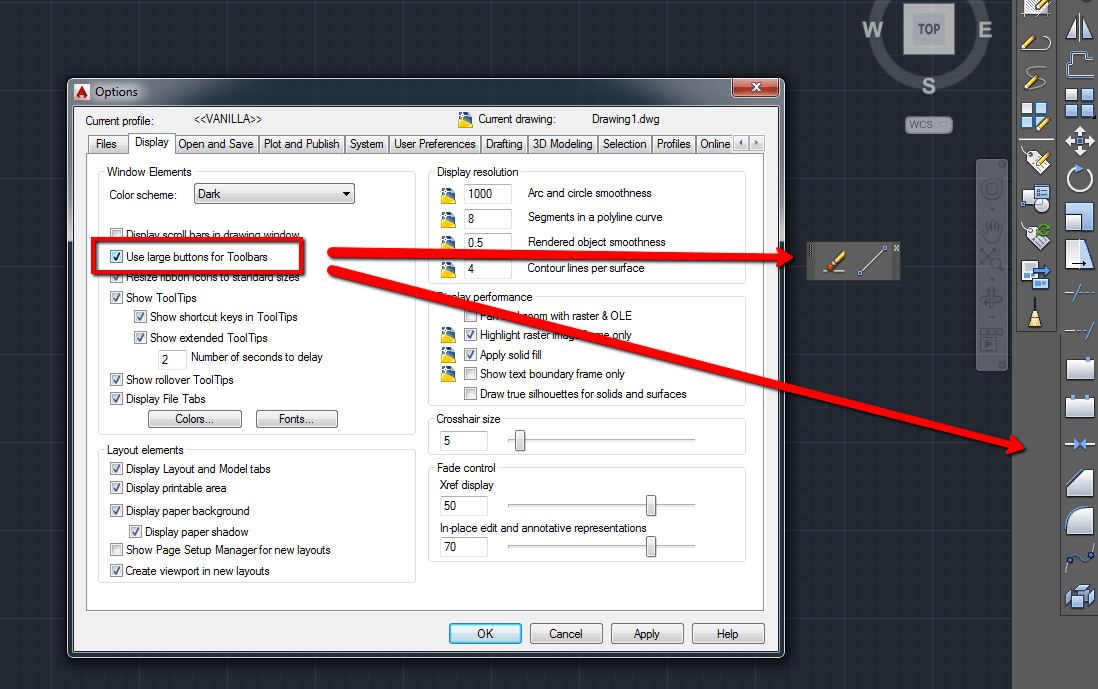Uncheck Use large buttons for Toolbars
The image size is (1098, 689).
click(x=117, y=256)
